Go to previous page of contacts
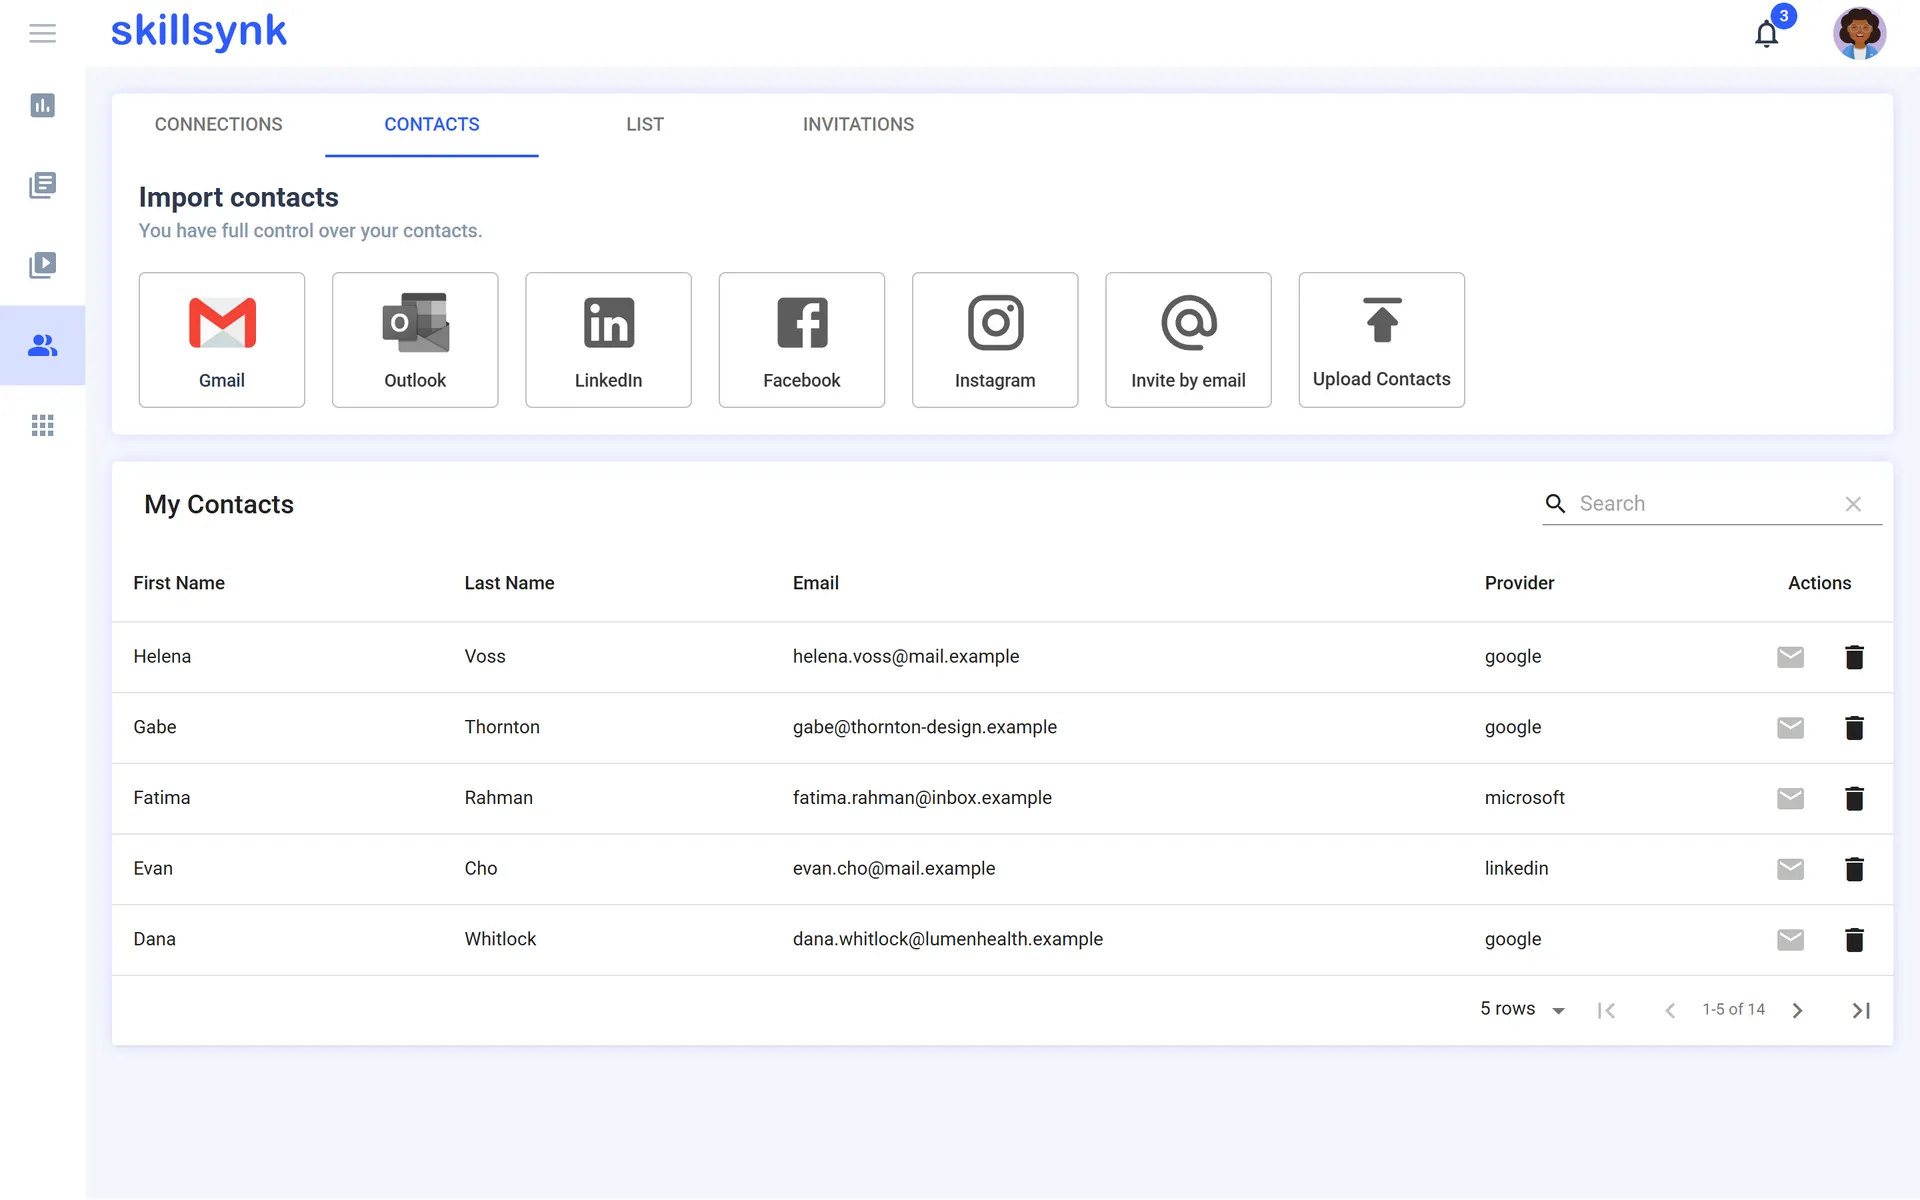1920x1200 pixels. point(1670,1010)
